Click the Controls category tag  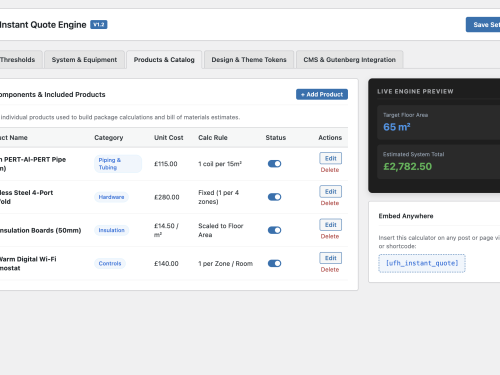coord(110,264)
